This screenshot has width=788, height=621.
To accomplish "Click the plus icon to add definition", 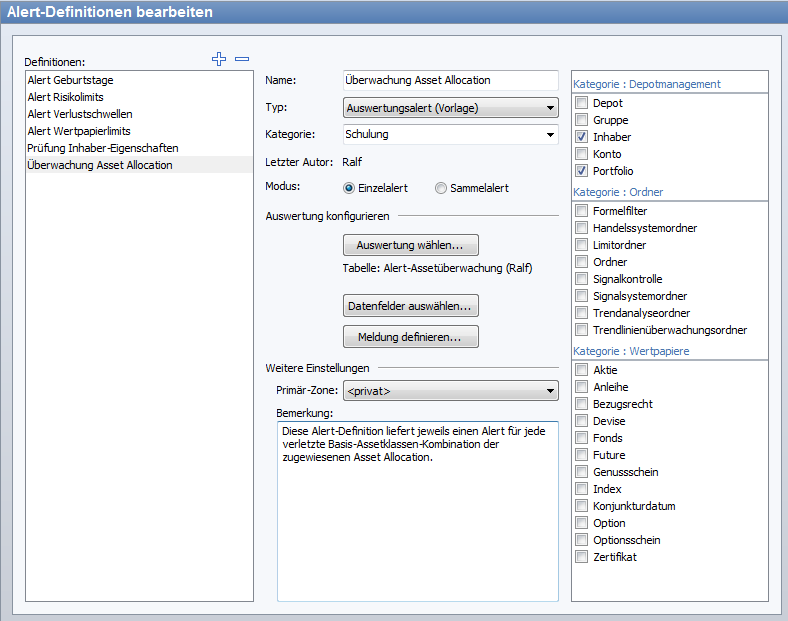I will coord(219,60).
